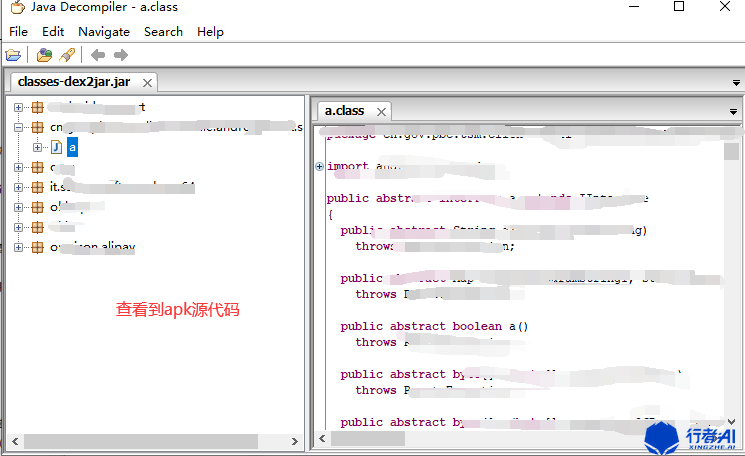The image size is (745, 456).
Task: Select the classes-dex2jar.jar tab
Action: [x=74, y=82]
